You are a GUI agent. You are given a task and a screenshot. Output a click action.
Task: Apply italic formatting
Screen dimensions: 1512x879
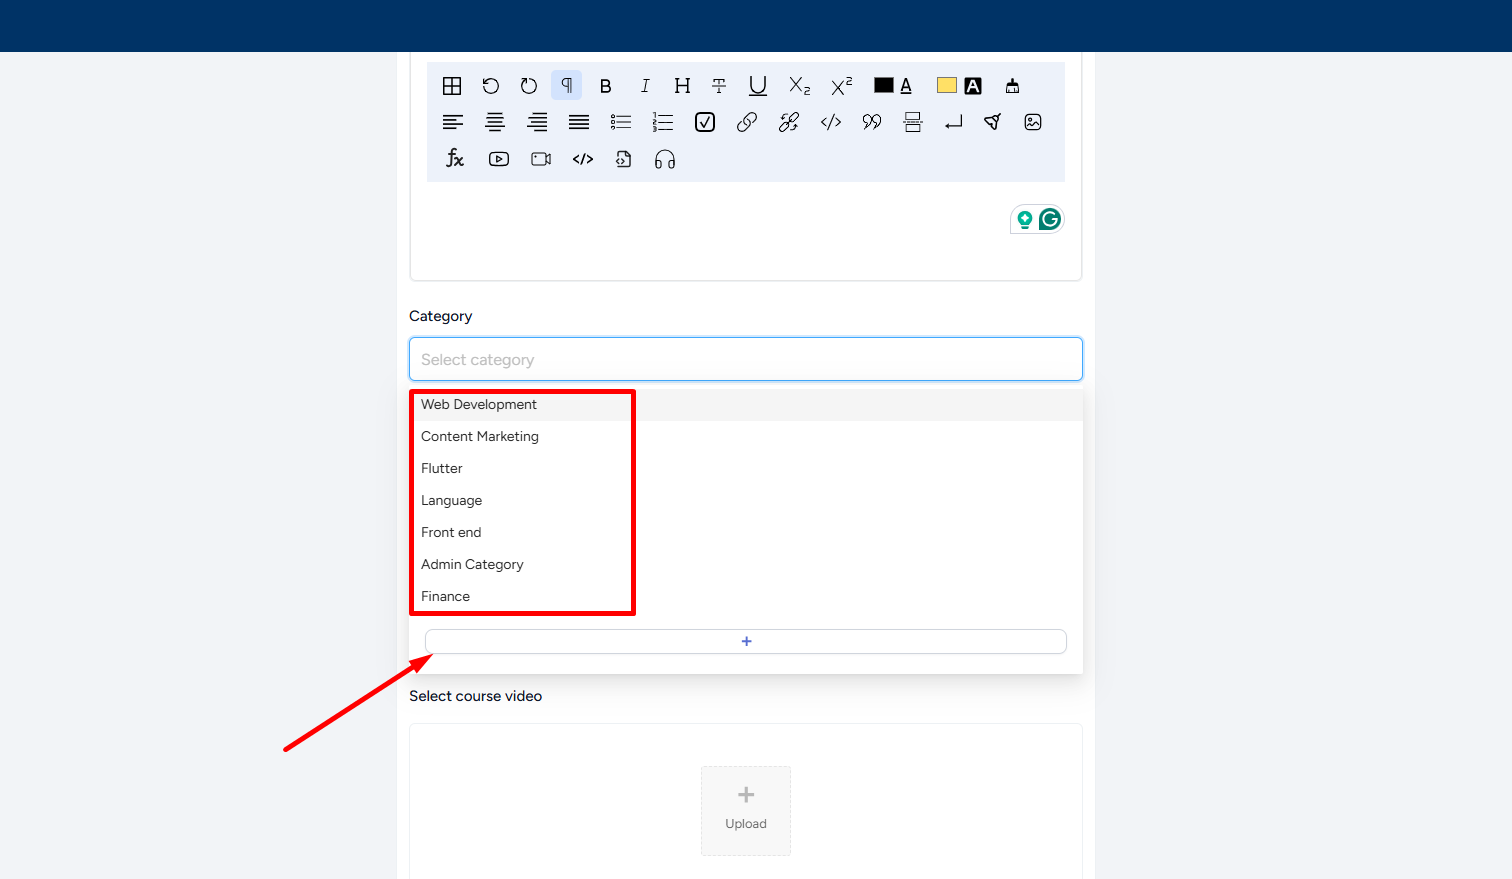pyautogui.click(x=645, y=86)
